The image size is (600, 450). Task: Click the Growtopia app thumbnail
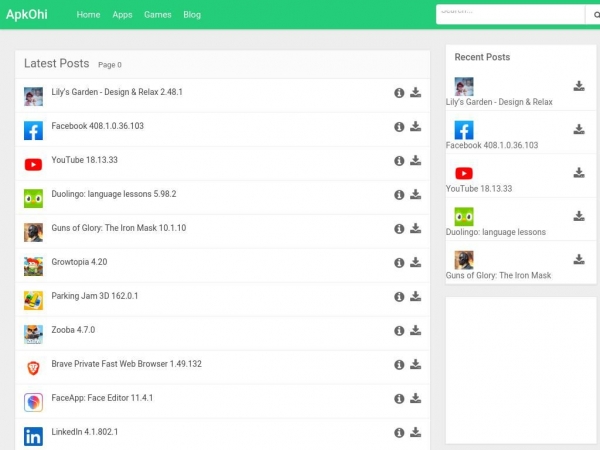click(33, 266)
